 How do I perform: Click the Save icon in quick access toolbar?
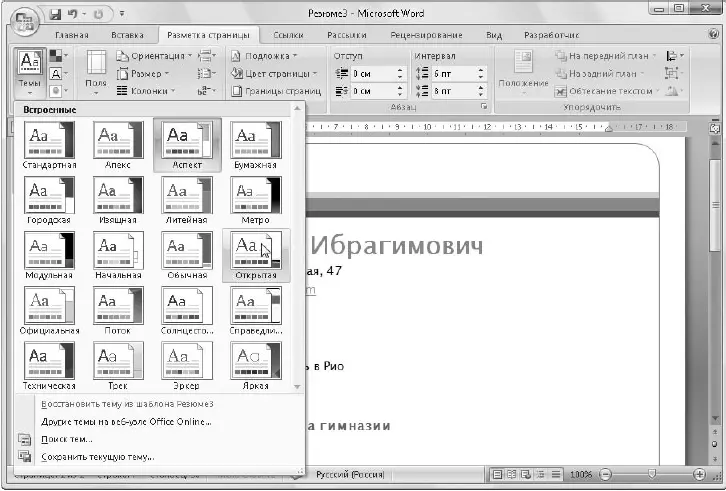(56, 14)
